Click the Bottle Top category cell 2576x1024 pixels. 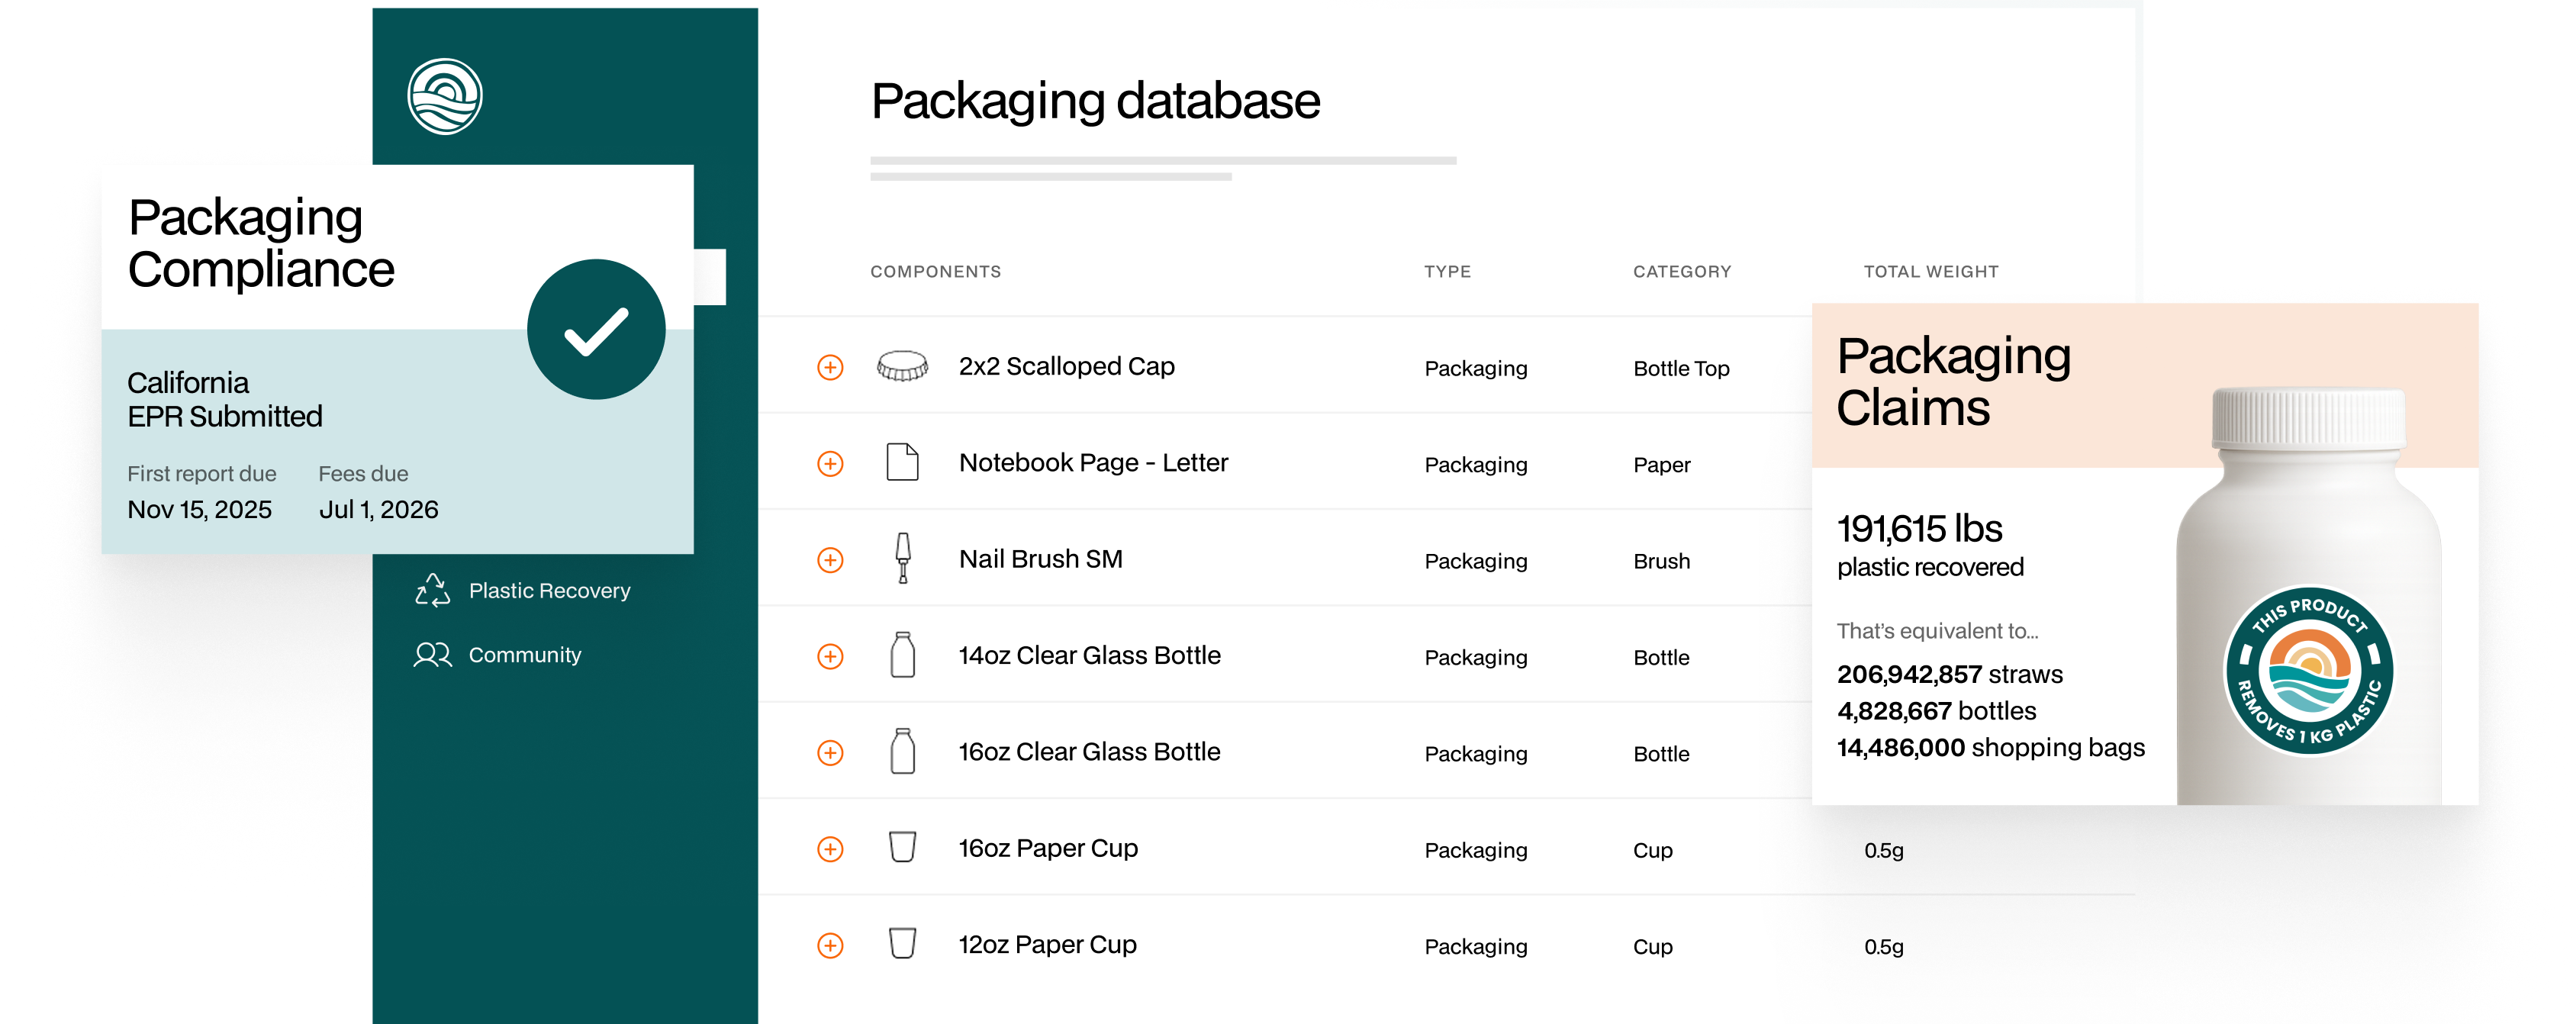[x=1681, y=368]
